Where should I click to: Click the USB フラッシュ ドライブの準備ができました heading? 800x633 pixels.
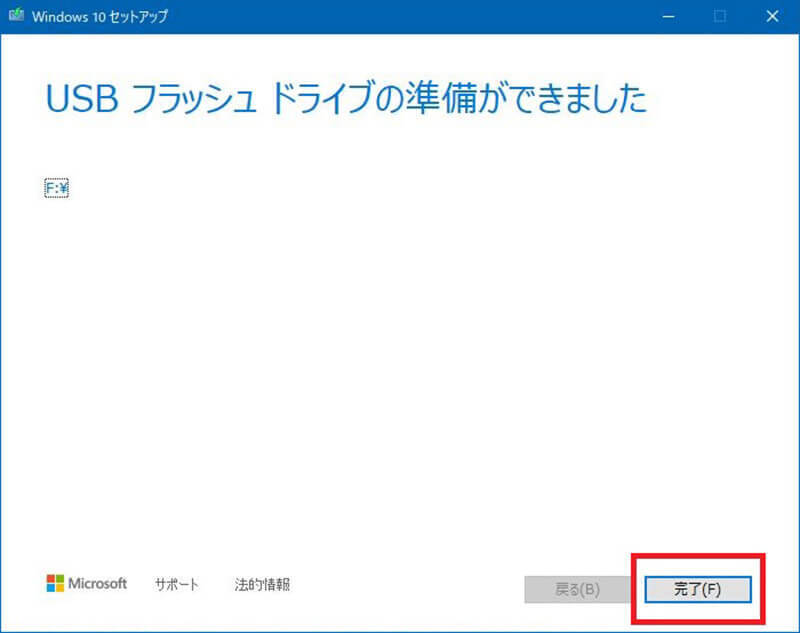coord(346,99)
